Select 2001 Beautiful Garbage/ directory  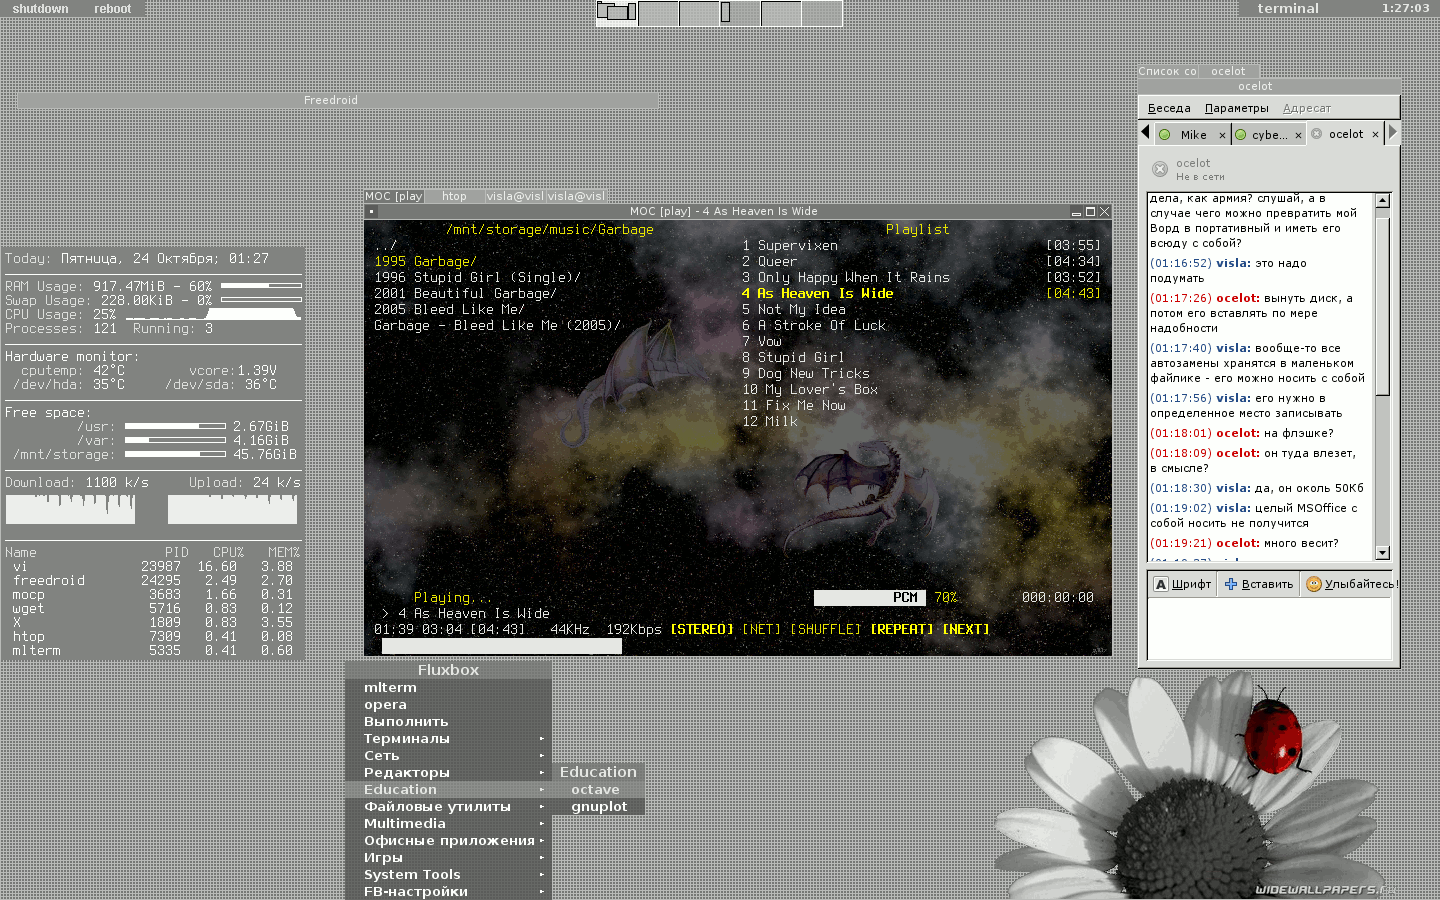coord(465,293)
